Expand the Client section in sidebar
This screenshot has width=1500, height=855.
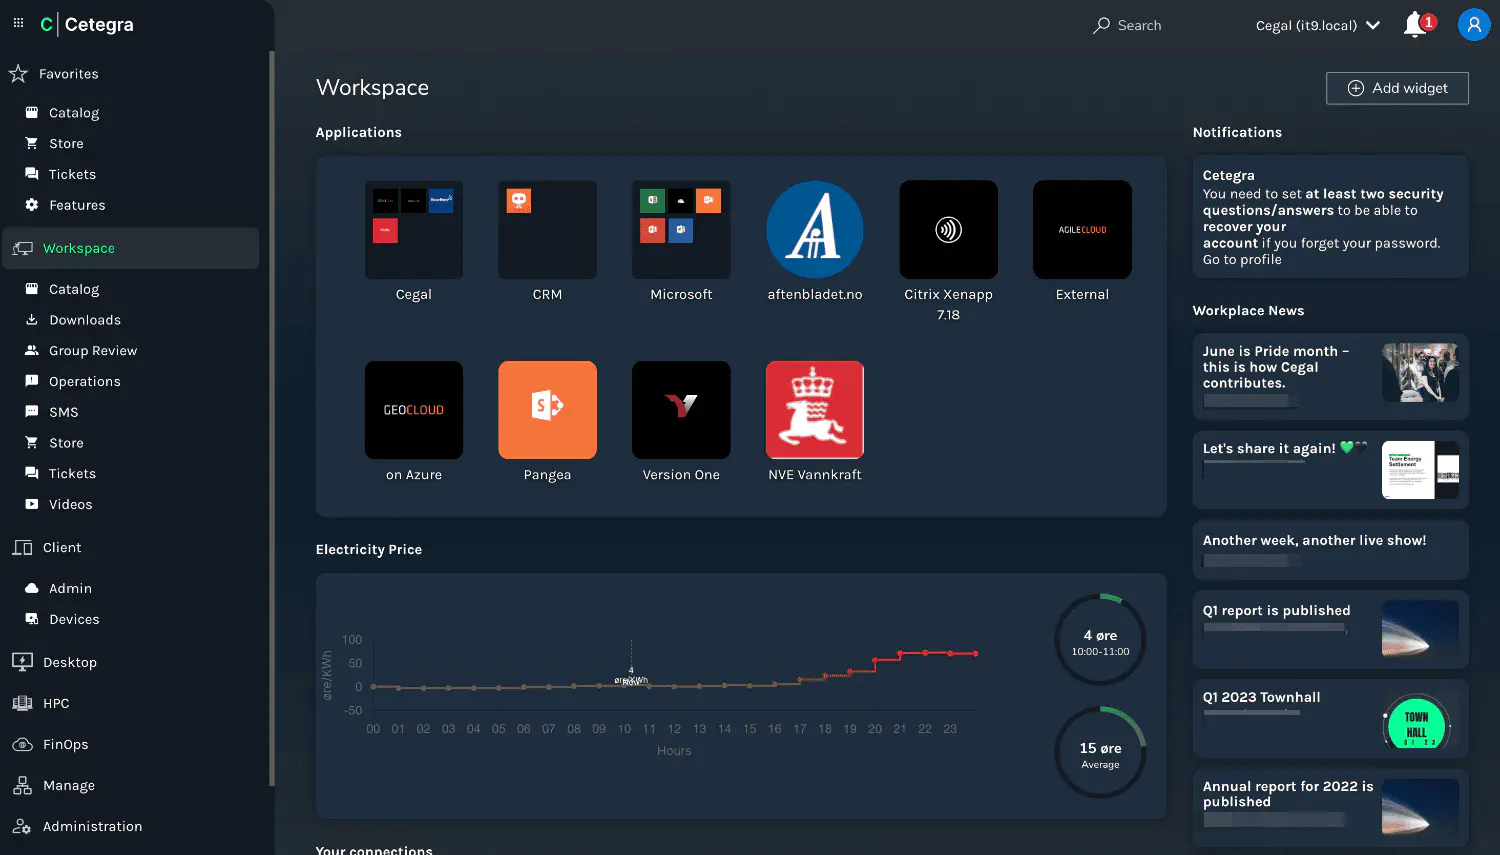pos(62,548)
